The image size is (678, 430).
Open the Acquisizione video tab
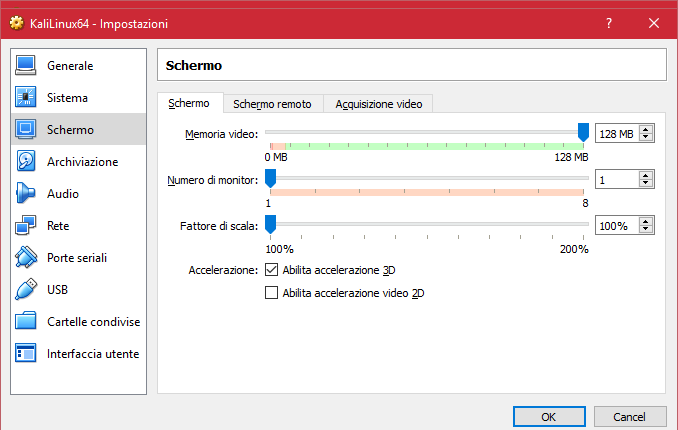378,104
